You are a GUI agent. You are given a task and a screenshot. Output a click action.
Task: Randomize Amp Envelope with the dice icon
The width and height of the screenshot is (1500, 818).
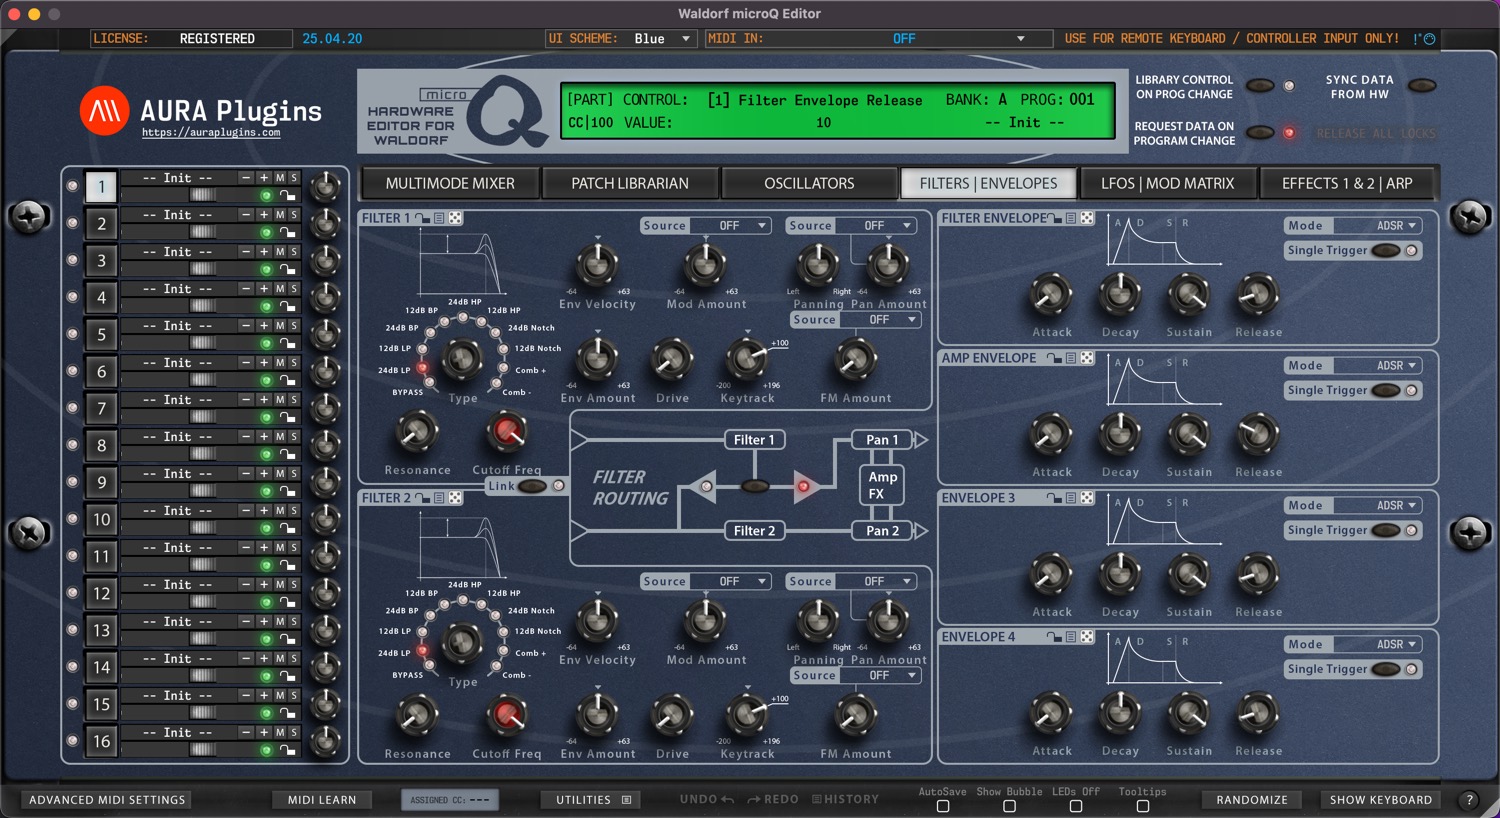coord(1087,358)
